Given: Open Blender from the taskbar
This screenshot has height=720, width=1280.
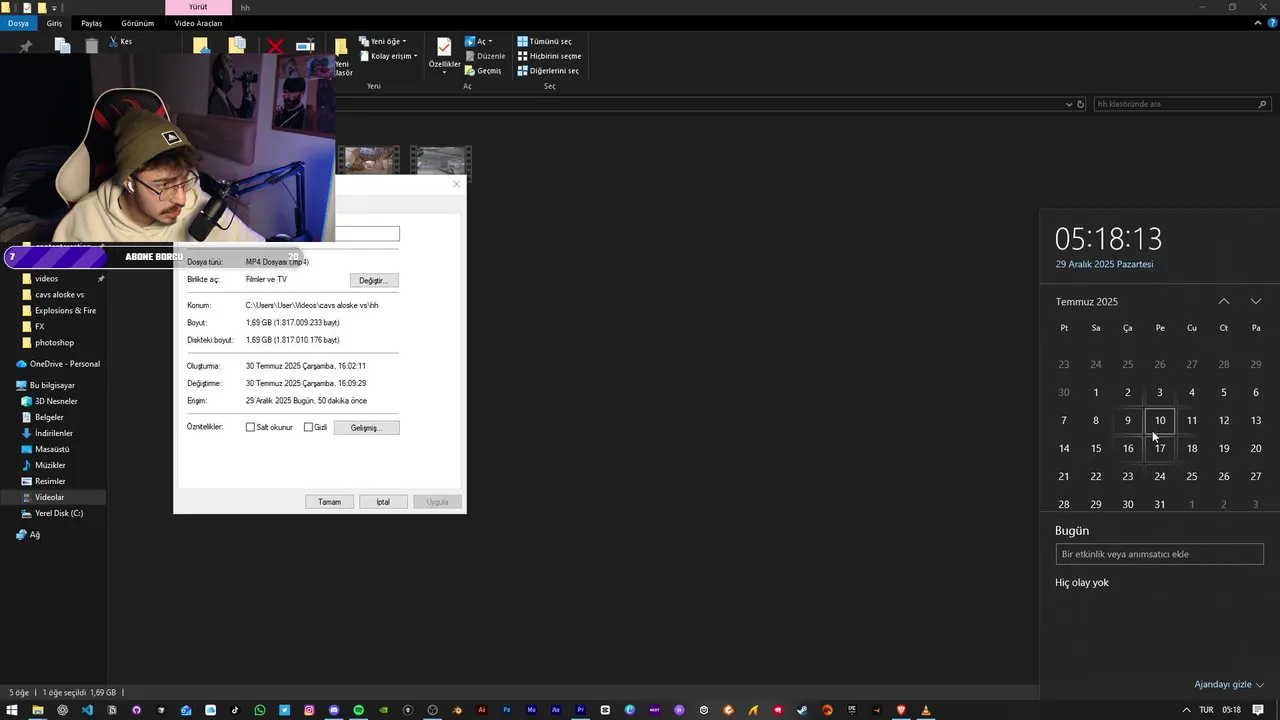Looking at the screenshot, I should (457, 710).
